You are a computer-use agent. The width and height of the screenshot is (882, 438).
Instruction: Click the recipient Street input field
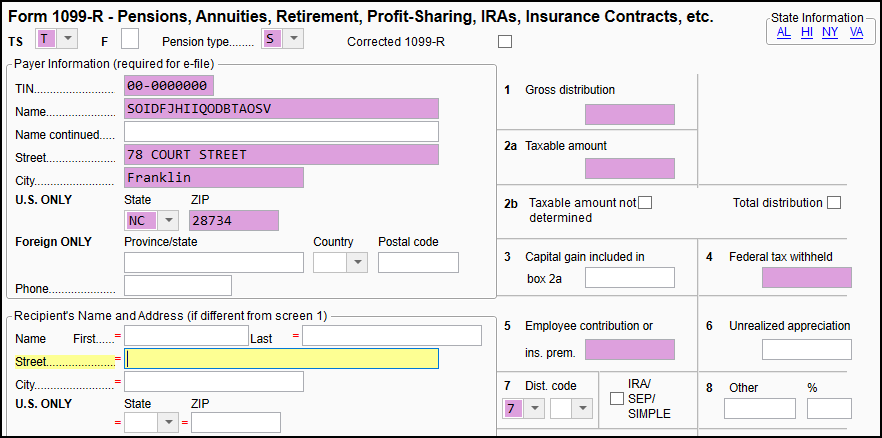click(281, 359)
